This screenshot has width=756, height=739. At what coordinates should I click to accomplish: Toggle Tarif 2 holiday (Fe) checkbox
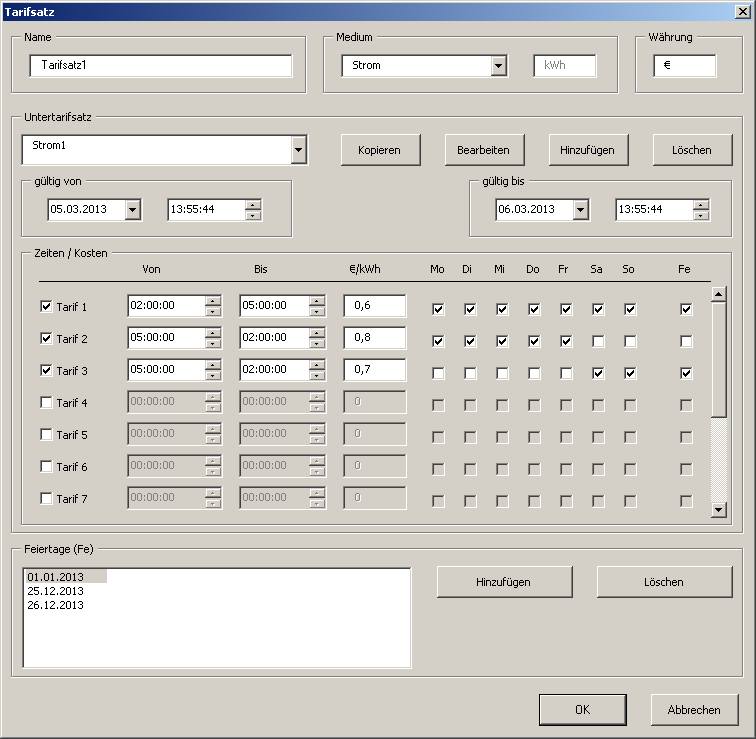(x=686, y=341)
